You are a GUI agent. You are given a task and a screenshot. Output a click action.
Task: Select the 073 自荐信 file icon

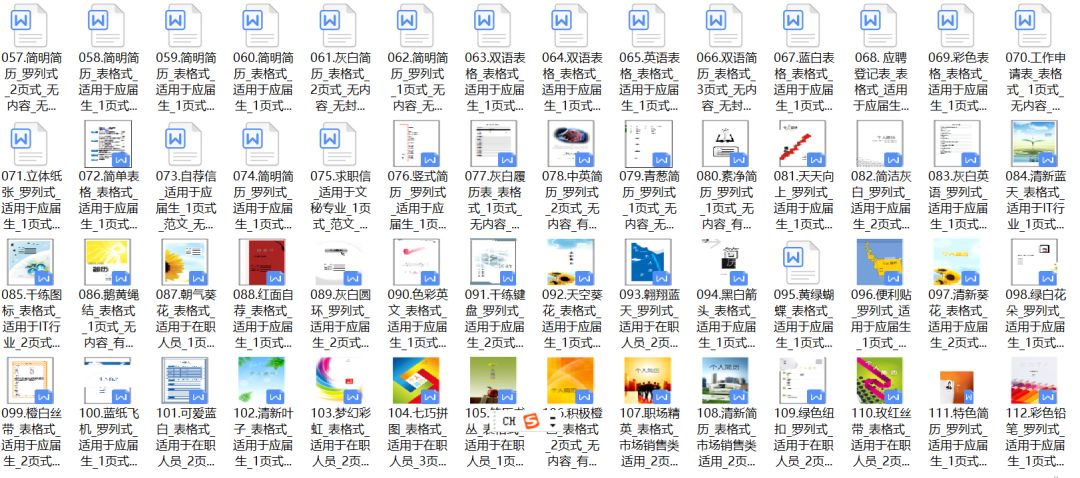184,144
